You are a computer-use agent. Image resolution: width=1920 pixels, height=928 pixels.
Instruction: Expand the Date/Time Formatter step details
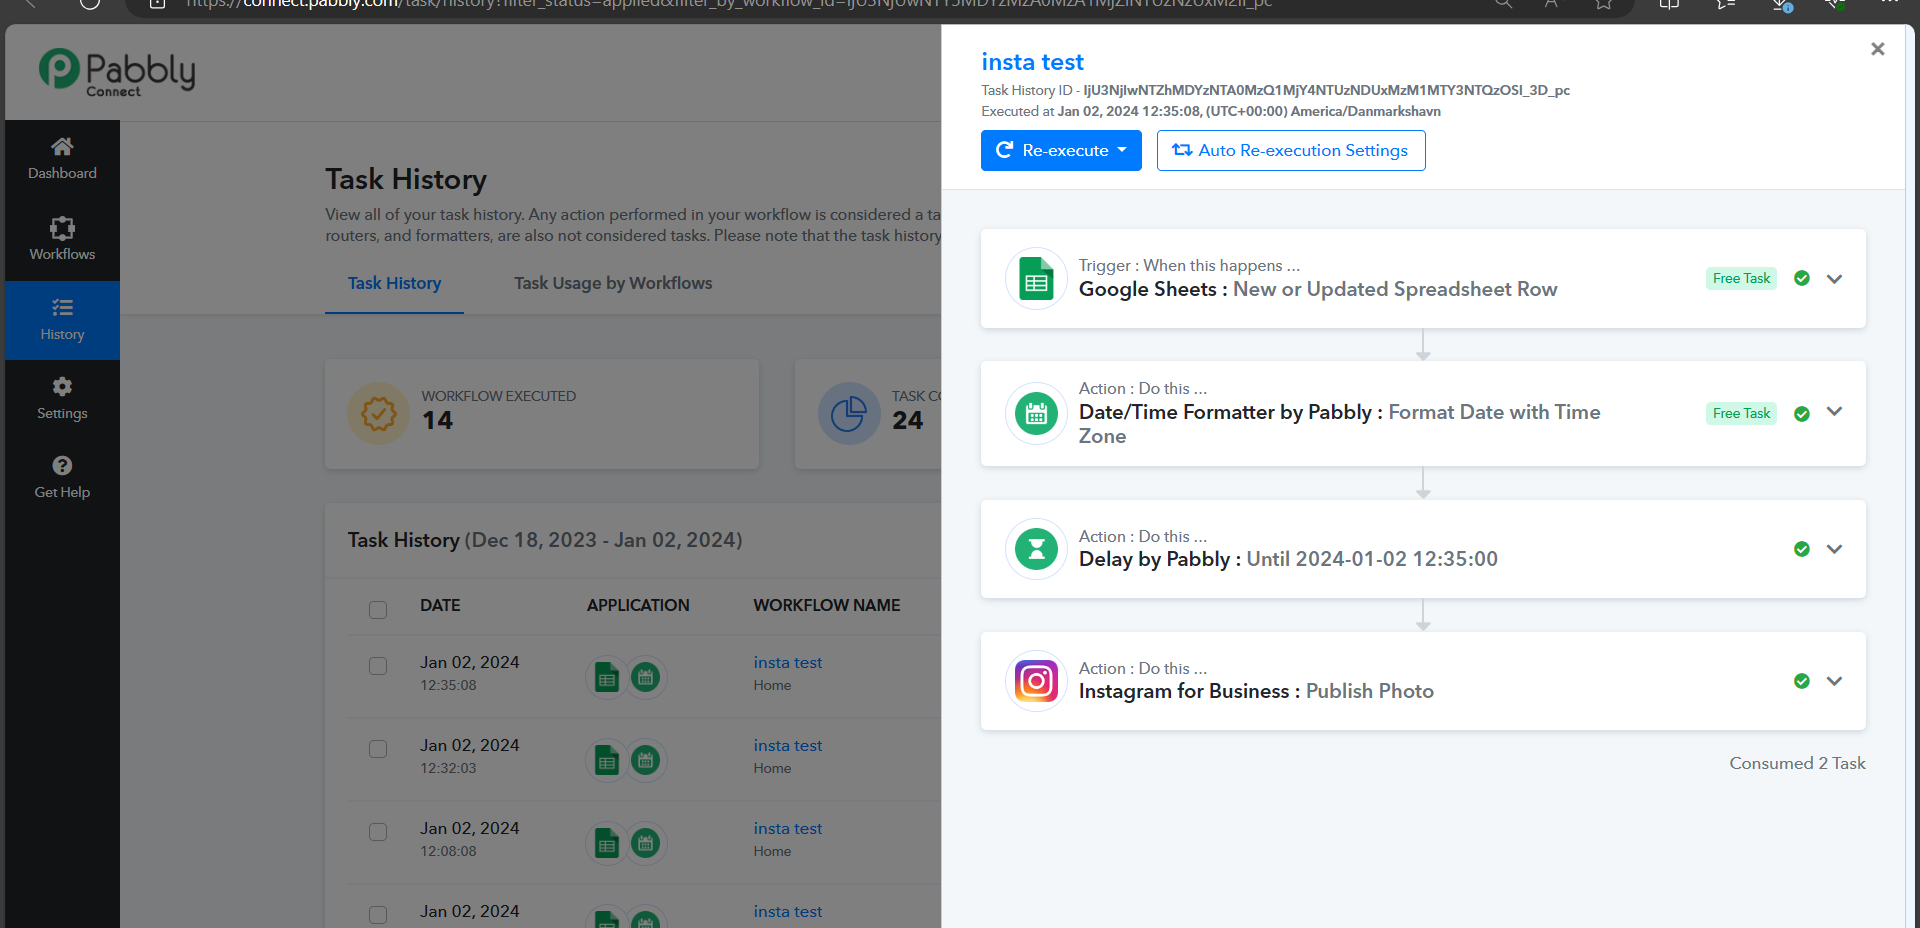click(x=1834, y=412)
